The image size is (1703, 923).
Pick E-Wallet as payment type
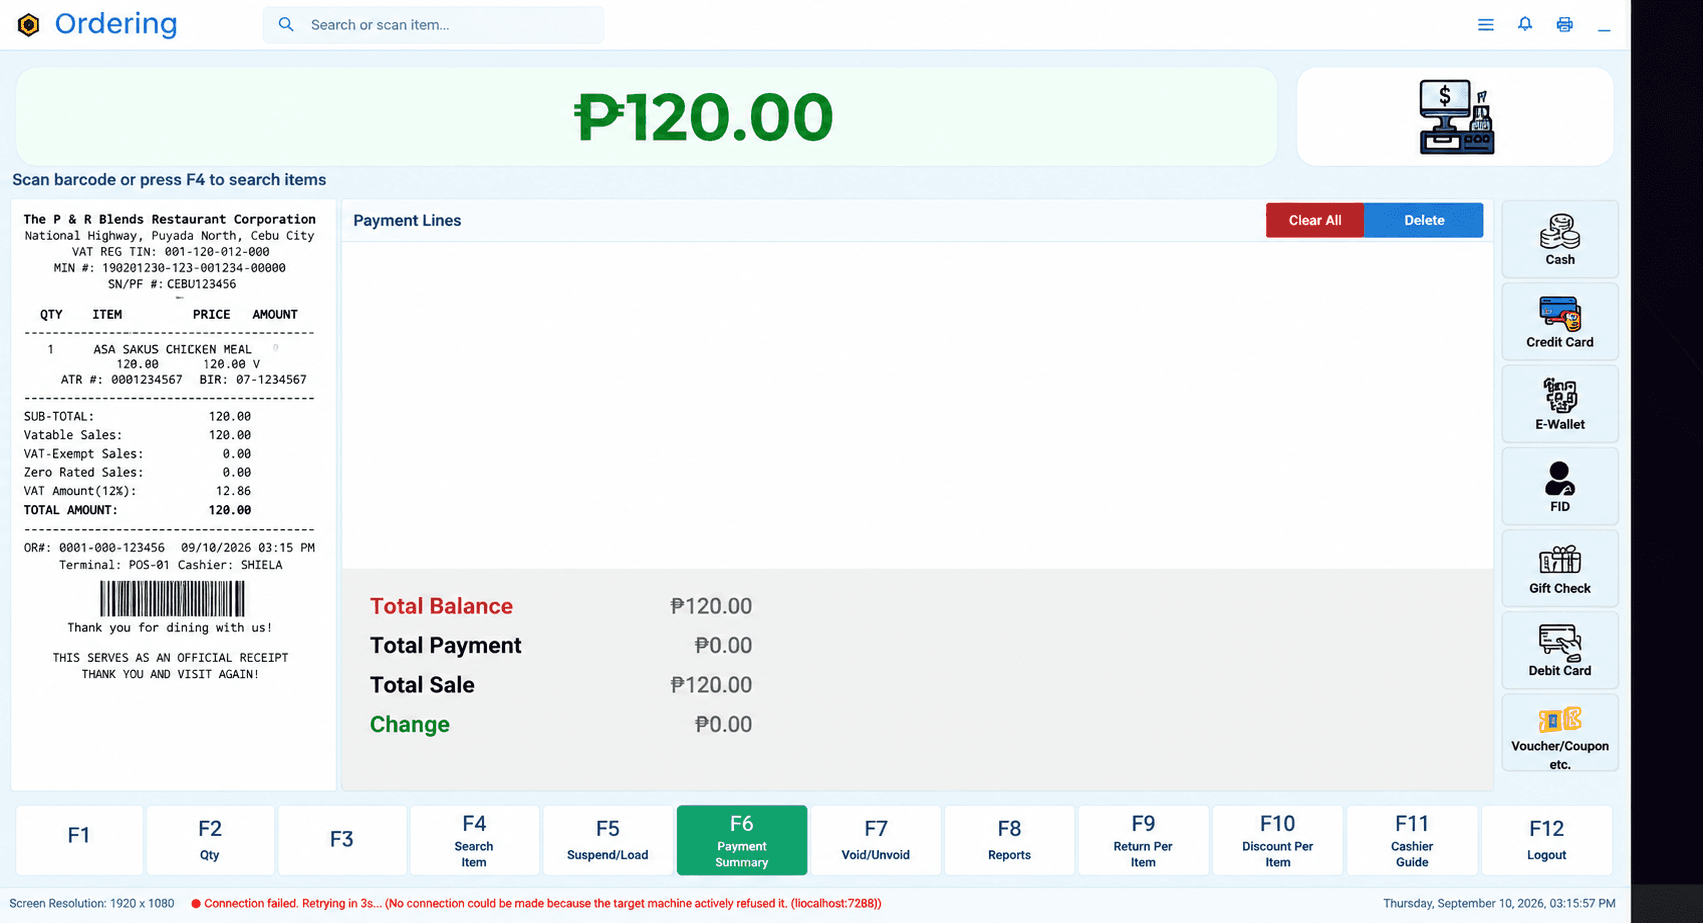tap(1559, 404)
